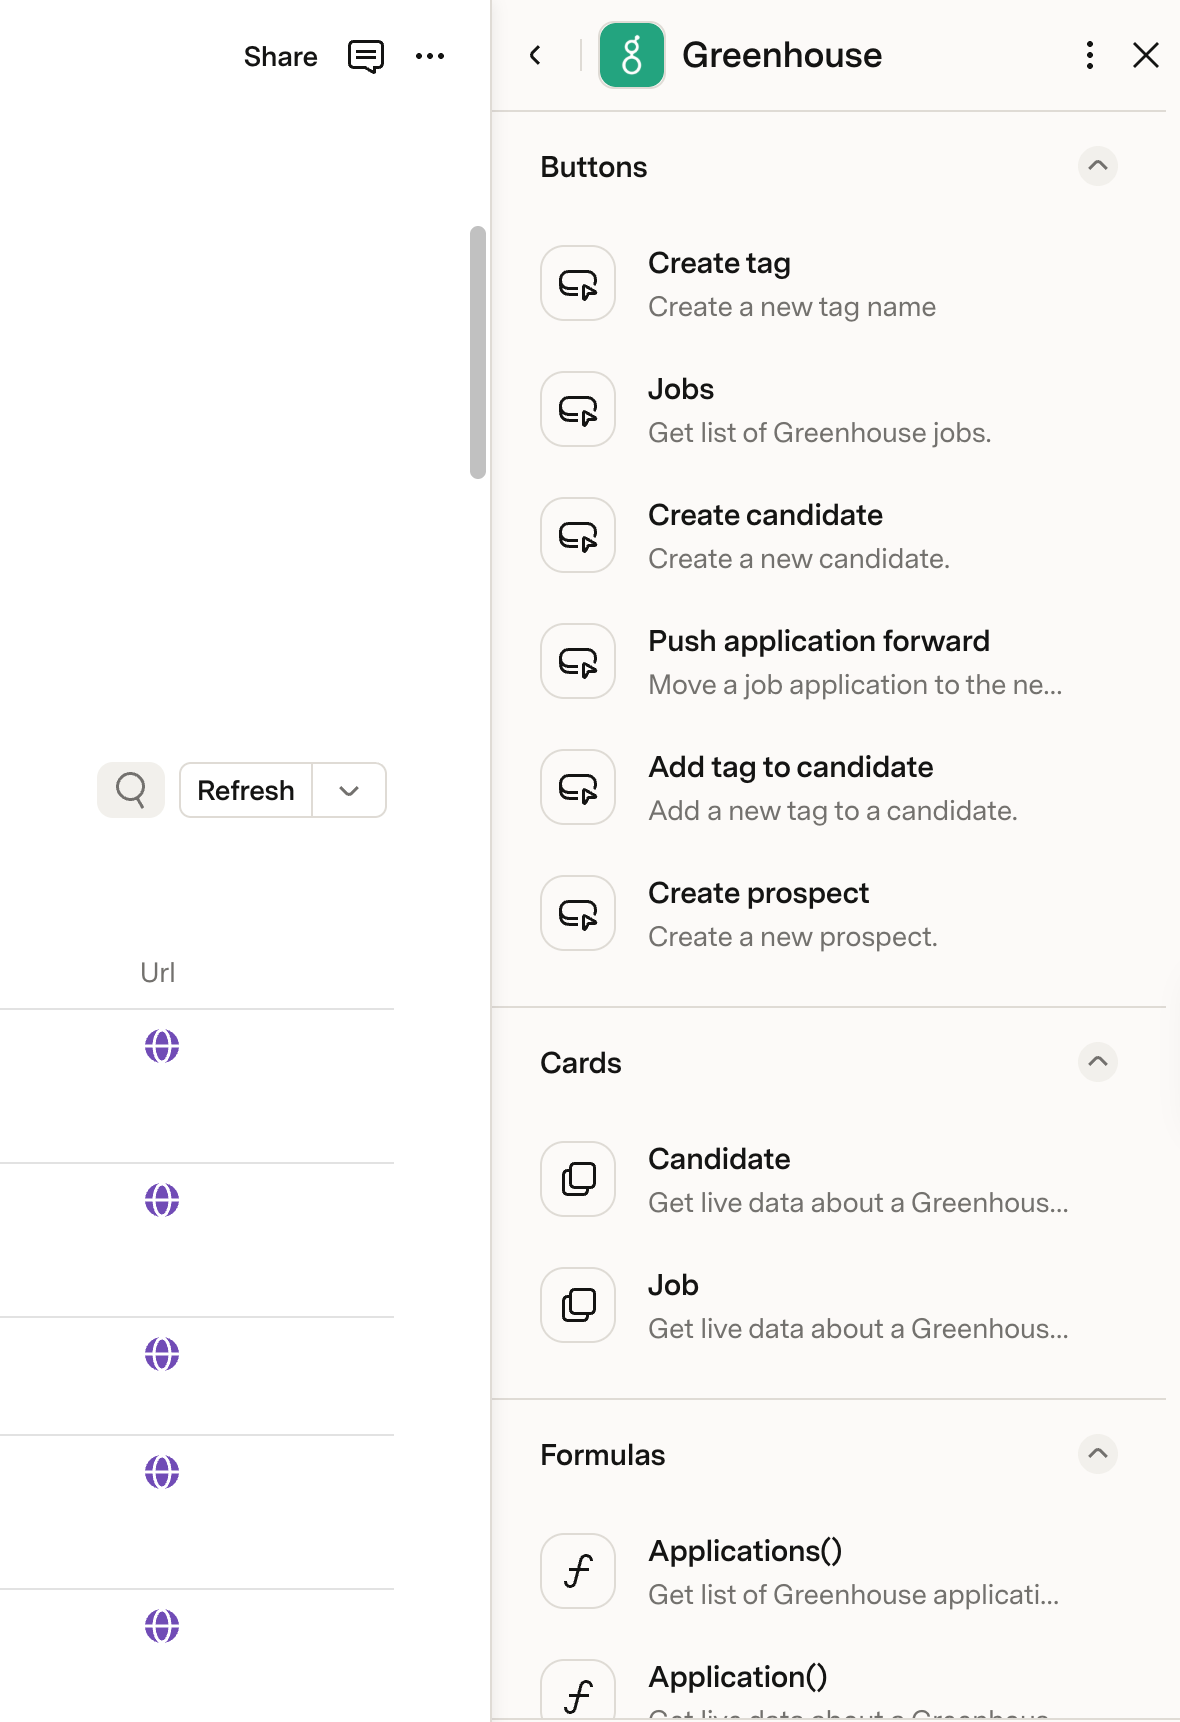1180x1722 pixels.
Task: Click the Push application forward icon
Action: point(578,661)
